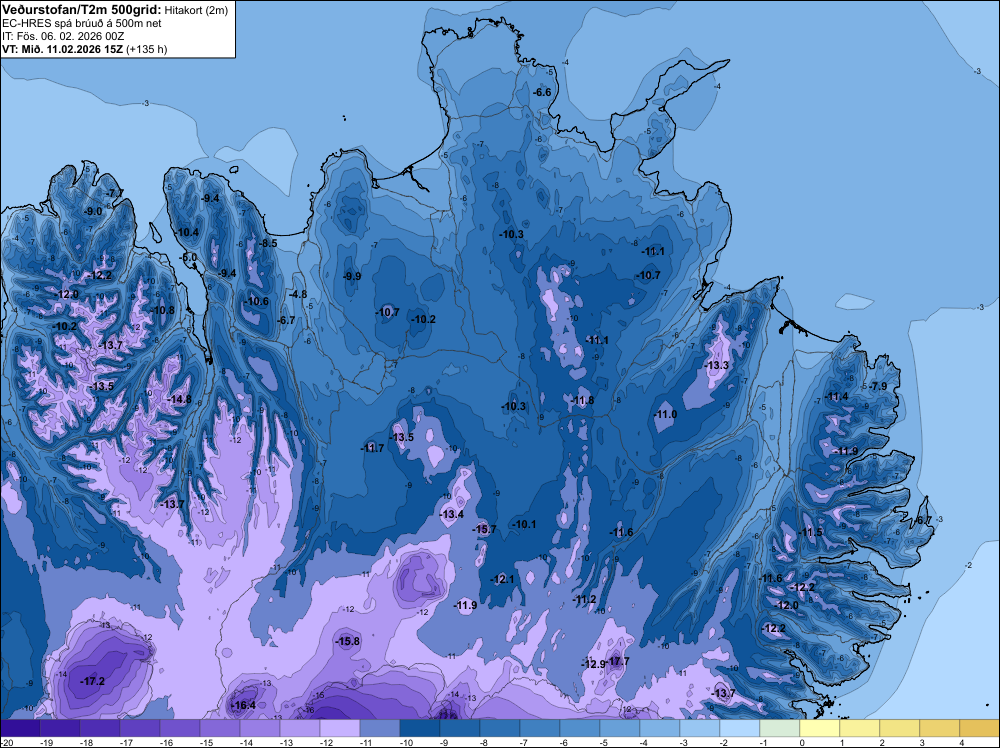
Task: Click the -17.2 temperature value
Action: [x=92, y=681]
